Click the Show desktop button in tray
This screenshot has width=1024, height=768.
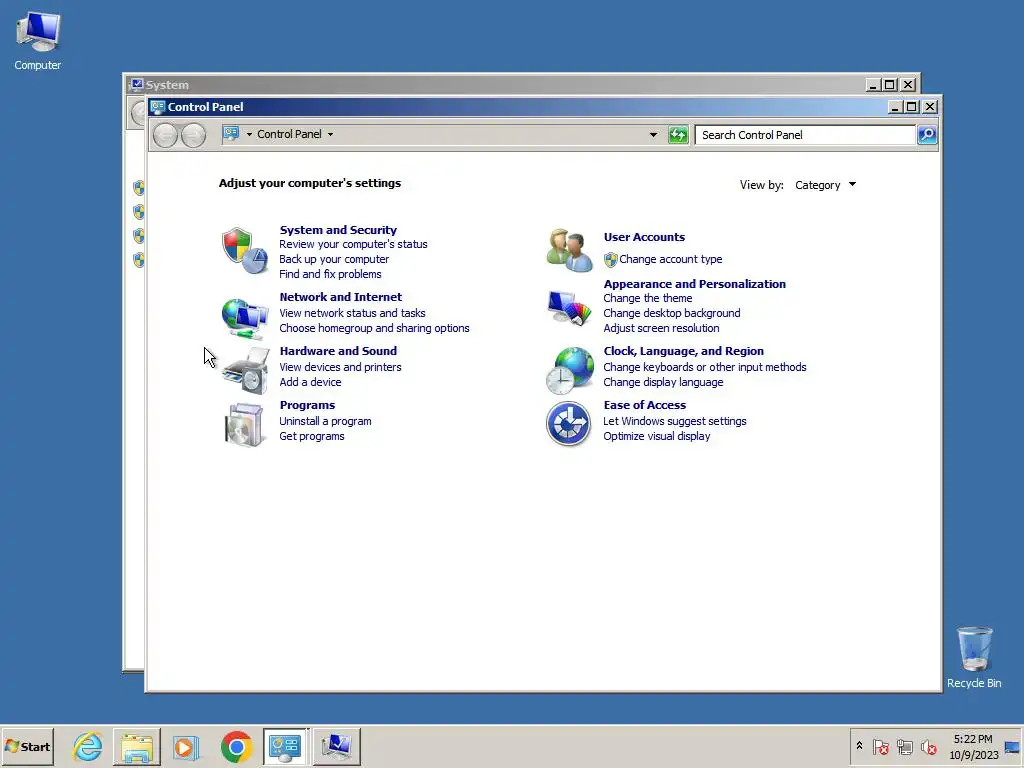pyautogui.click(x=1012, y=746)
